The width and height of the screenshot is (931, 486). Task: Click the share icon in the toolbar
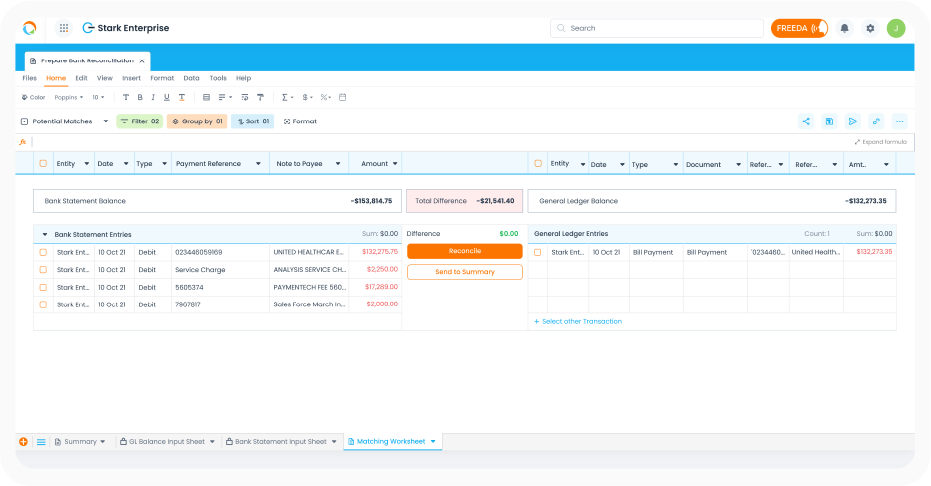point(806,121)
